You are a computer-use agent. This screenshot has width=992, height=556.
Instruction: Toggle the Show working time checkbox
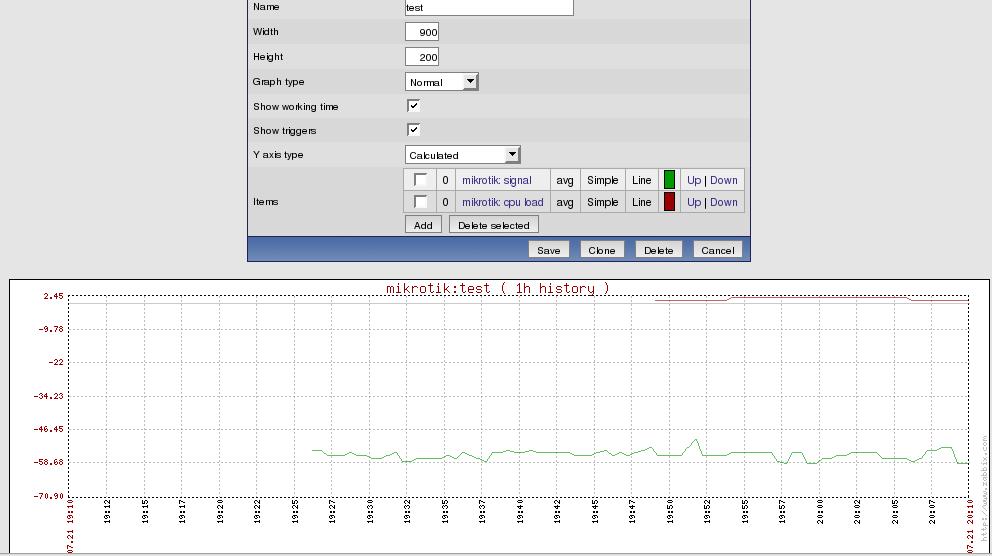point(413,106)
